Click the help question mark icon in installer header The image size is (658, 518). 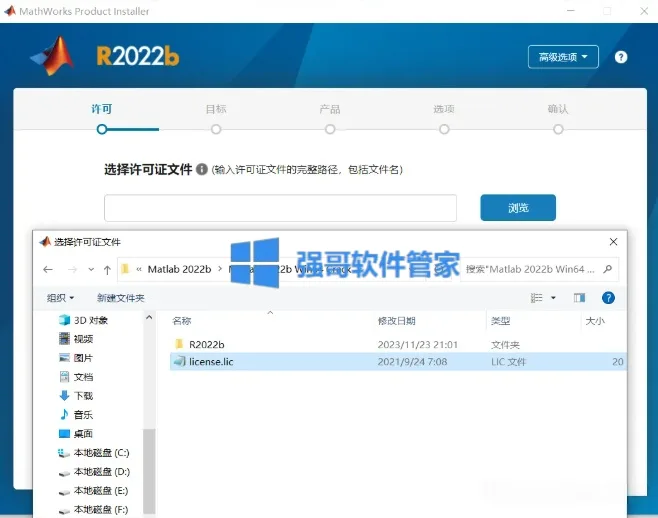(x=621, y=57)
